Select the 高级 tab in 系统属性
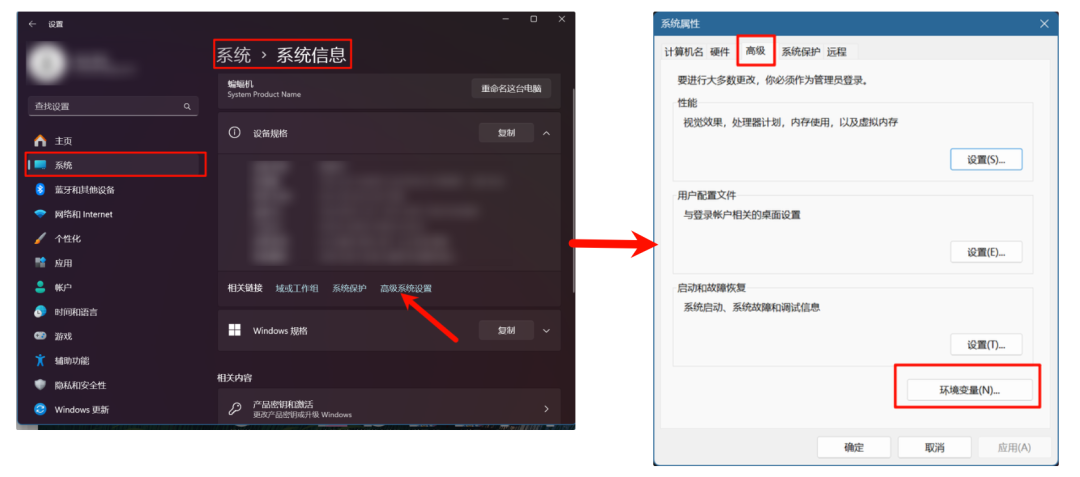 click(x=756, y=50)
